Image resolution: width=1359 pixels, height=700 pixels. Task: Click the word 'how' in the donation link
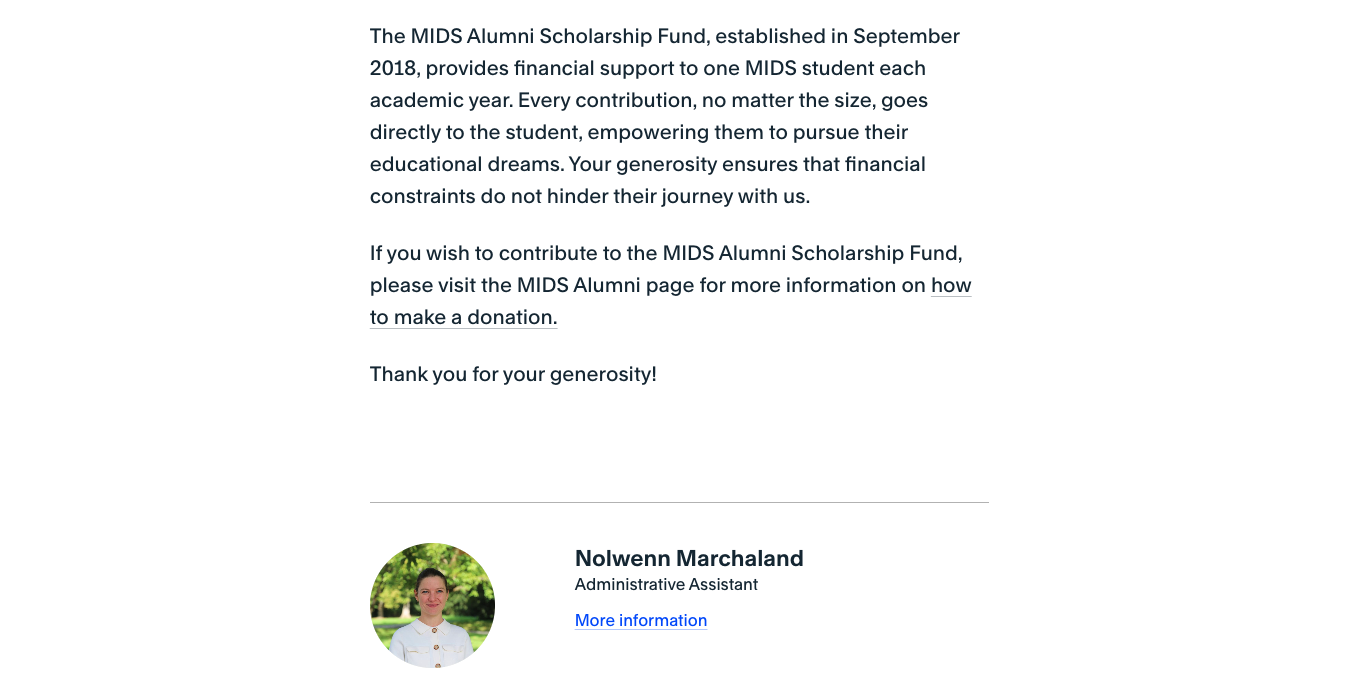[x=951, y=285]
